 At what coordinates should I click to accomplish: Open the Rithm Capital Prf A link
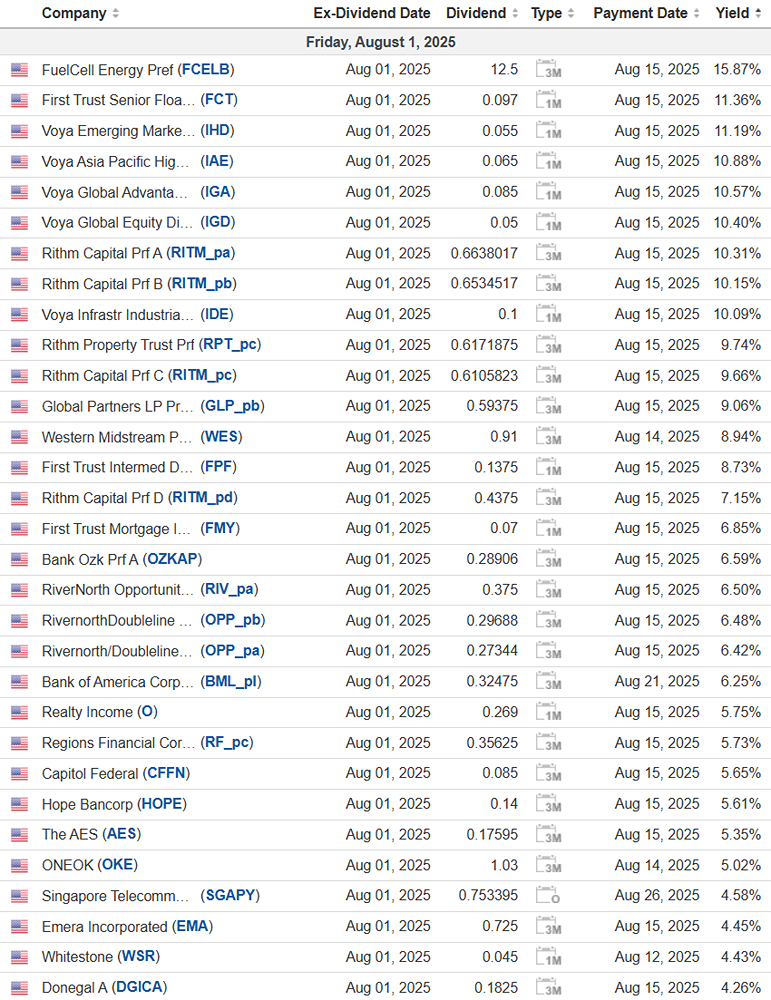[138, 253]
